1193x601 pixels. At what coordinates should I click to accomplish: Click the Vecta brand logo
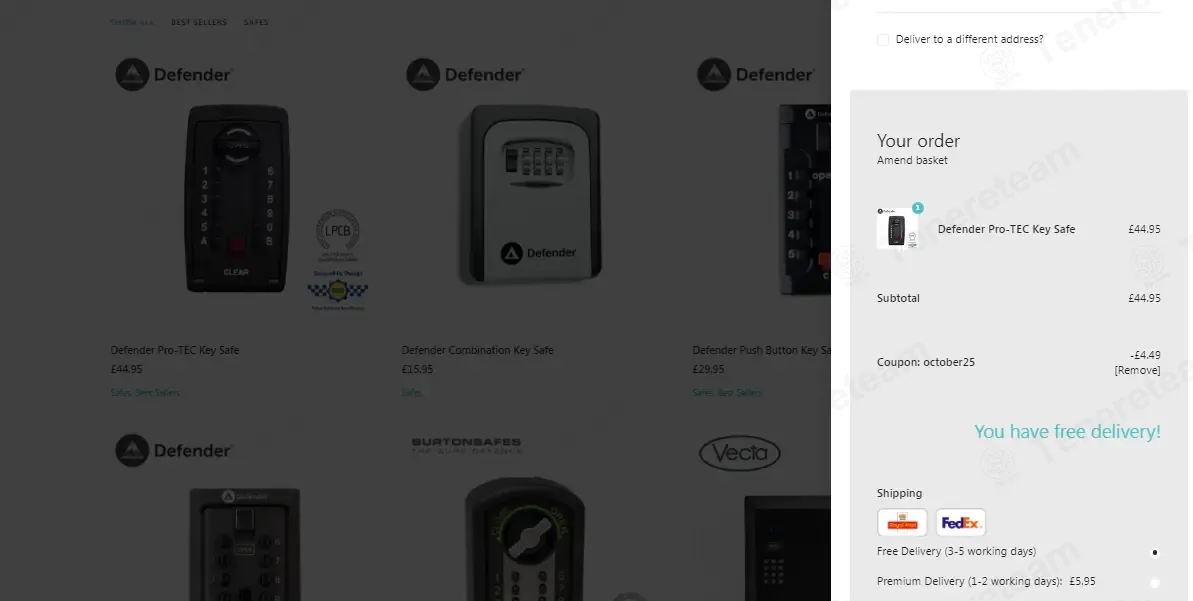point(740,453)
